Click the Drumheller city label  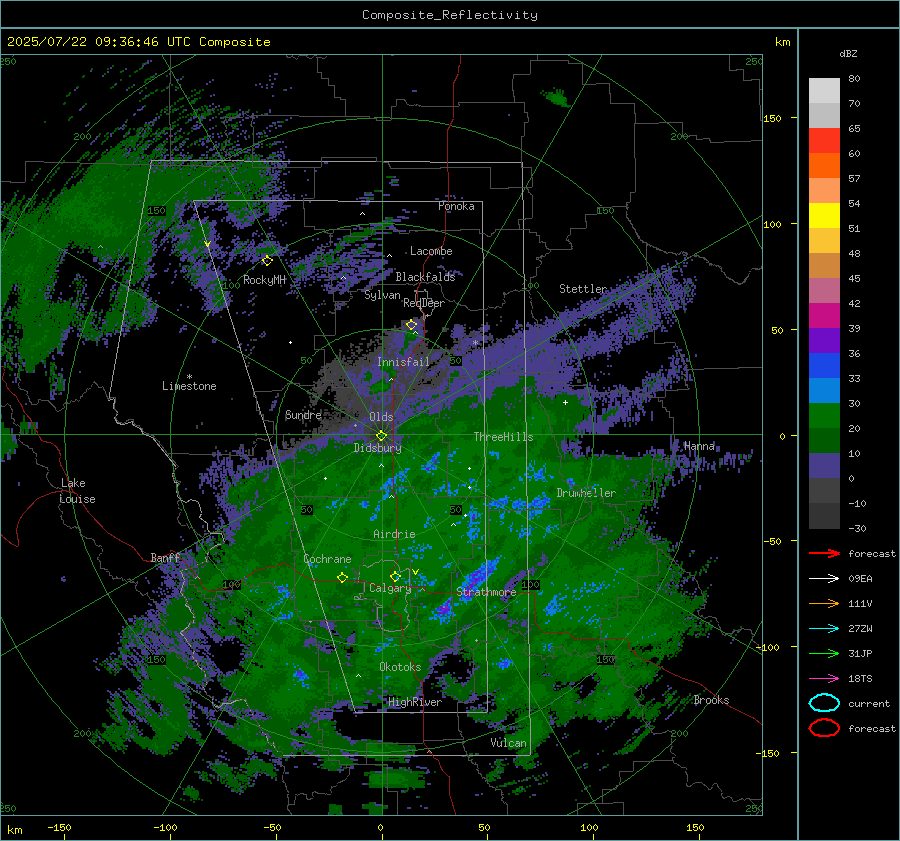(x=586, y=493)
